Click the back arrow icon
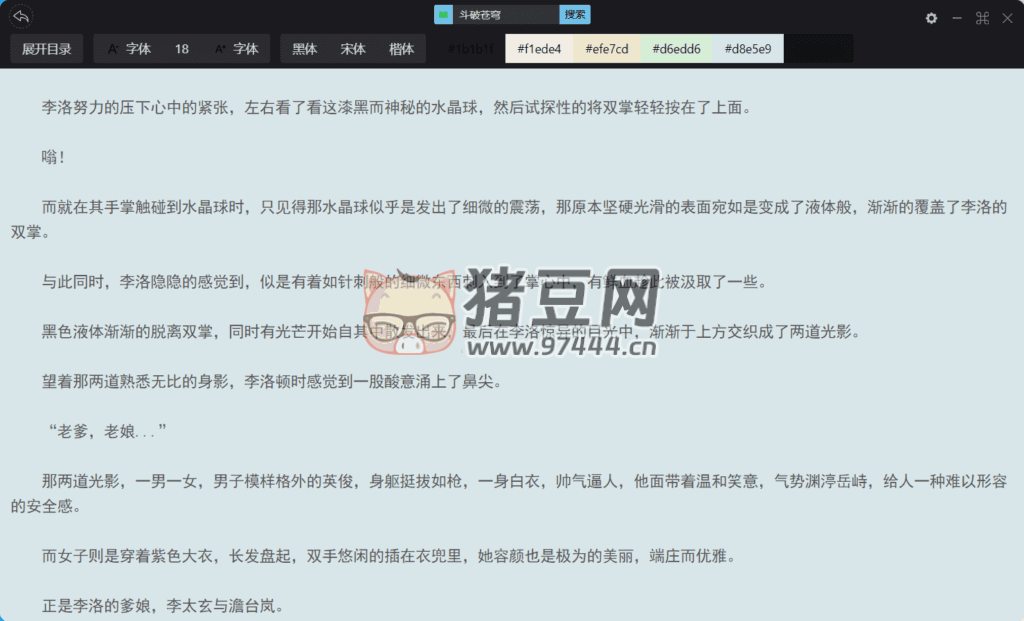 (x=21, y=17)
